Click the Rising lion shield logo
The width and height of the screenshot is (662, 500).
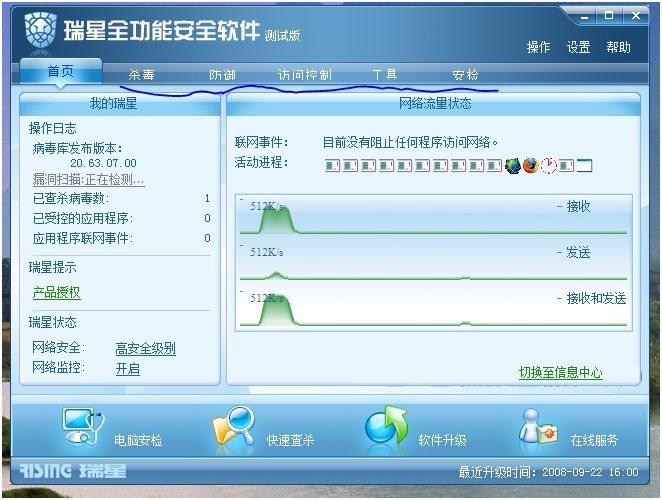[x=41, y=30]
